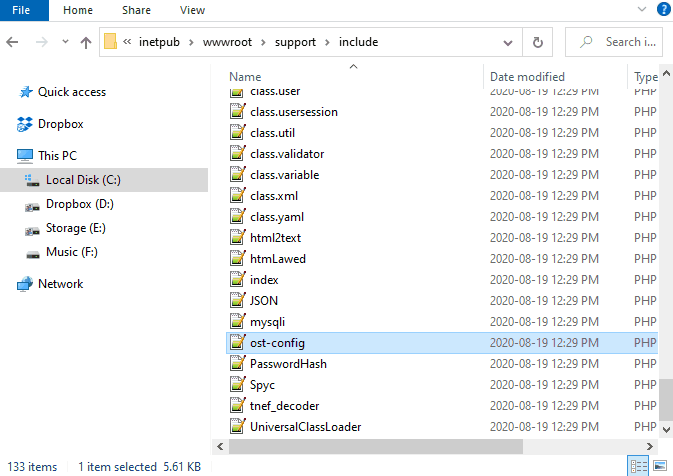
Task: Select the UniversalClassLoader file icon
Action: 237,427
